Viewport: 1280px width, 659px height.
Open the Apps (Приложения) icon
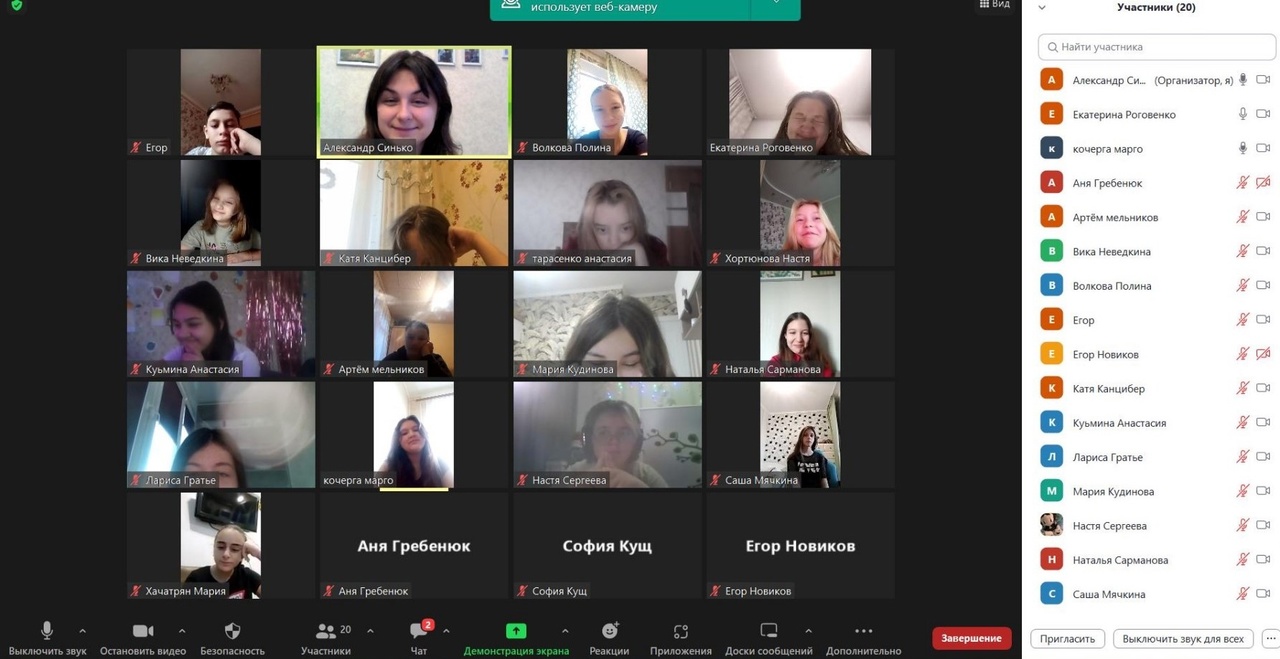point(681,631)
